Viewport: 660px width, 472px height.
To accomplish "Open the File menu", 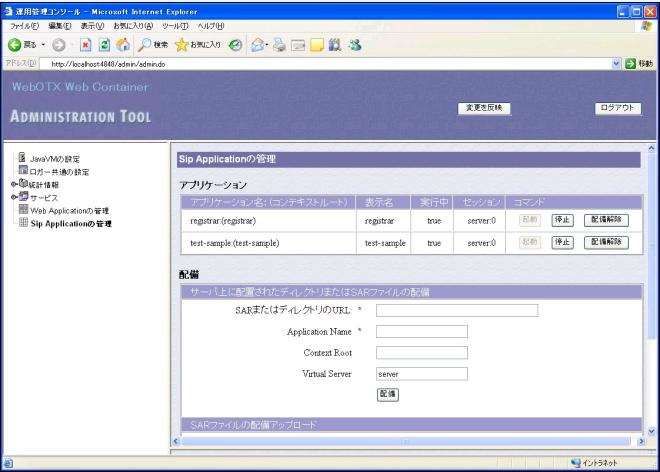I will [24, 26].
